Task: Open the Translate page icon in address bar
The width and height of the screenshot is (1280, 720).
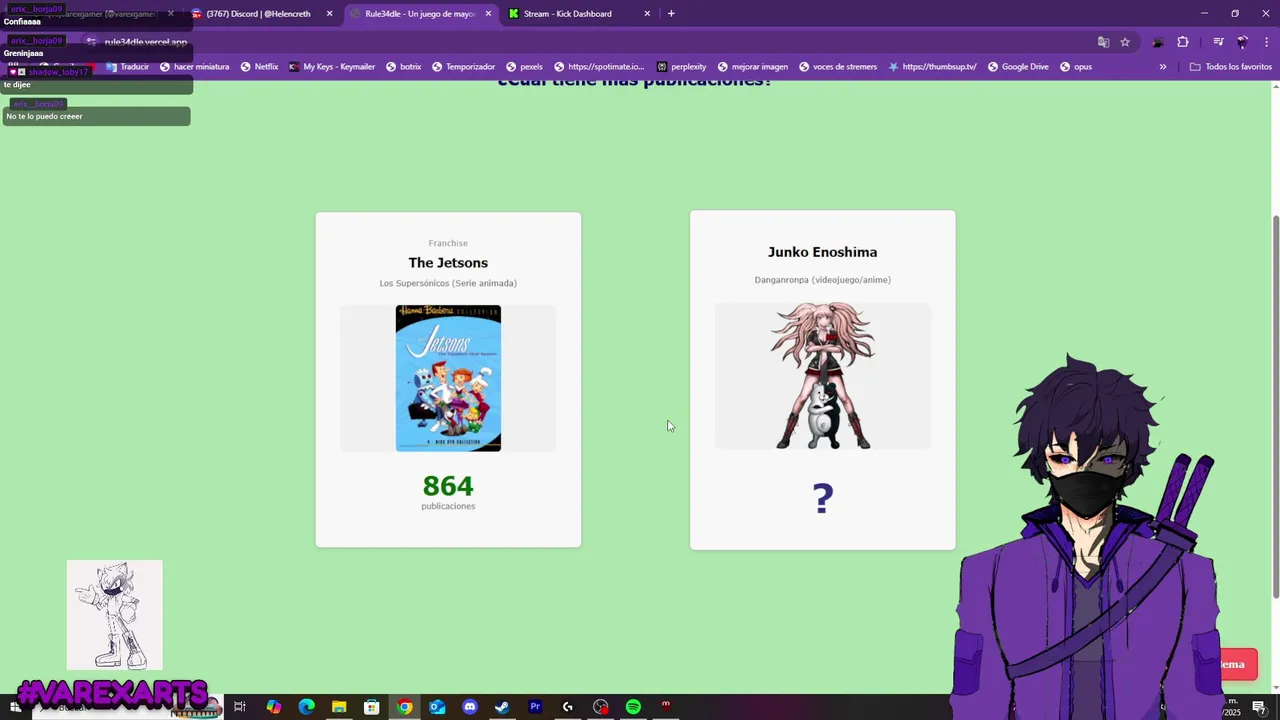Action: point(1103,42)
